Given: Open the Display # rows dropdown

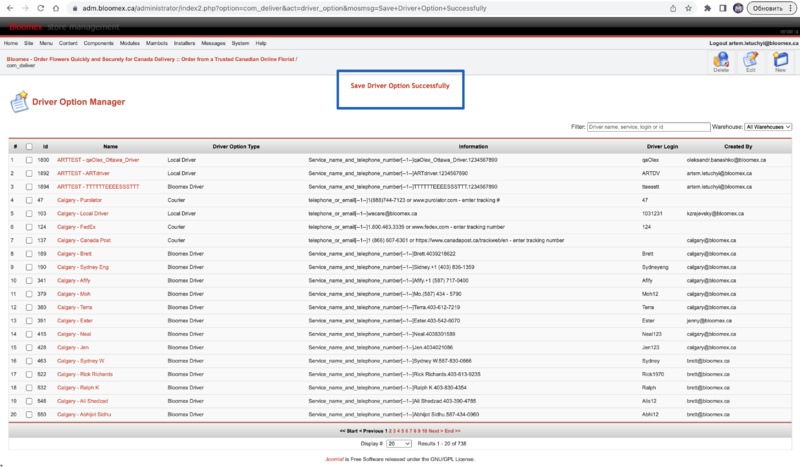Looking at the screenshot, I should coord(398,444).
